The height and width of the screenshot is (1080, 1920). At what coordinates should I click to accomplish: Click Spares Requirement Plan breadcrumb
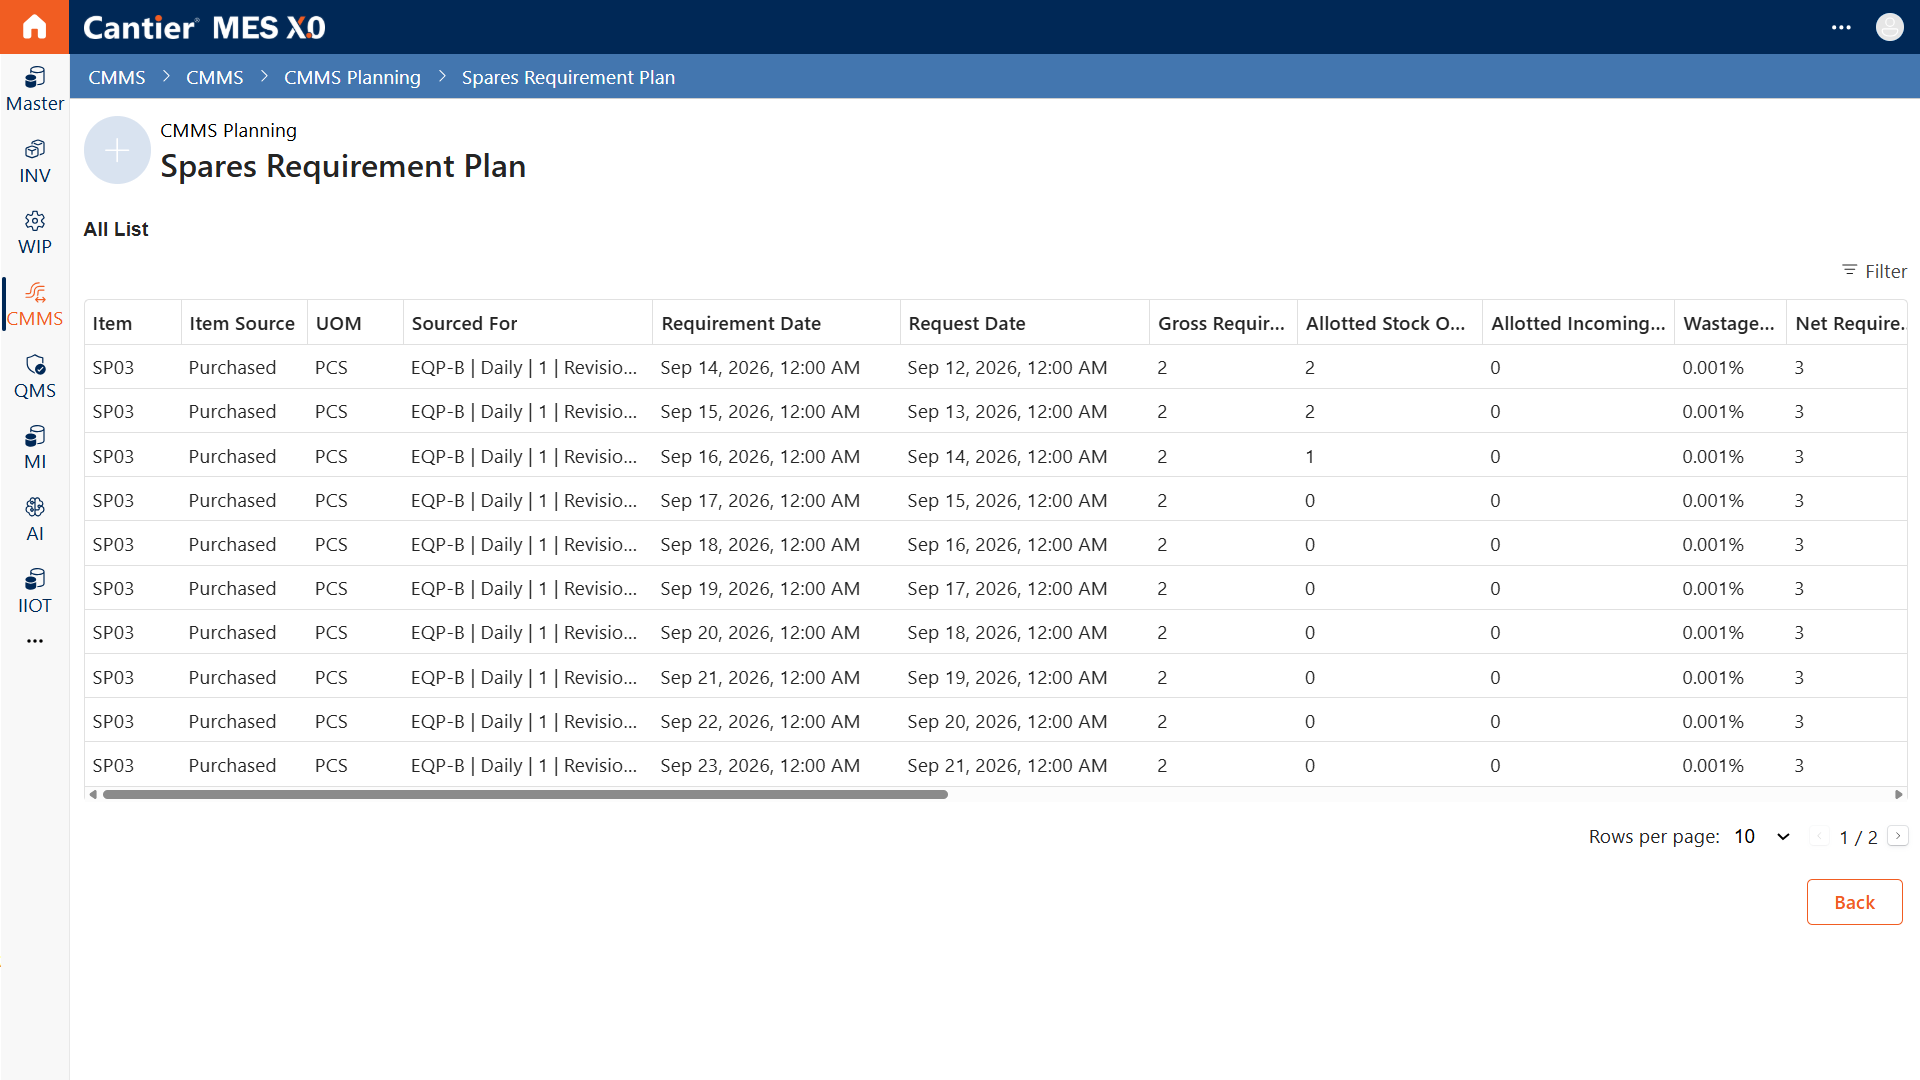click(x=568, y=77)
